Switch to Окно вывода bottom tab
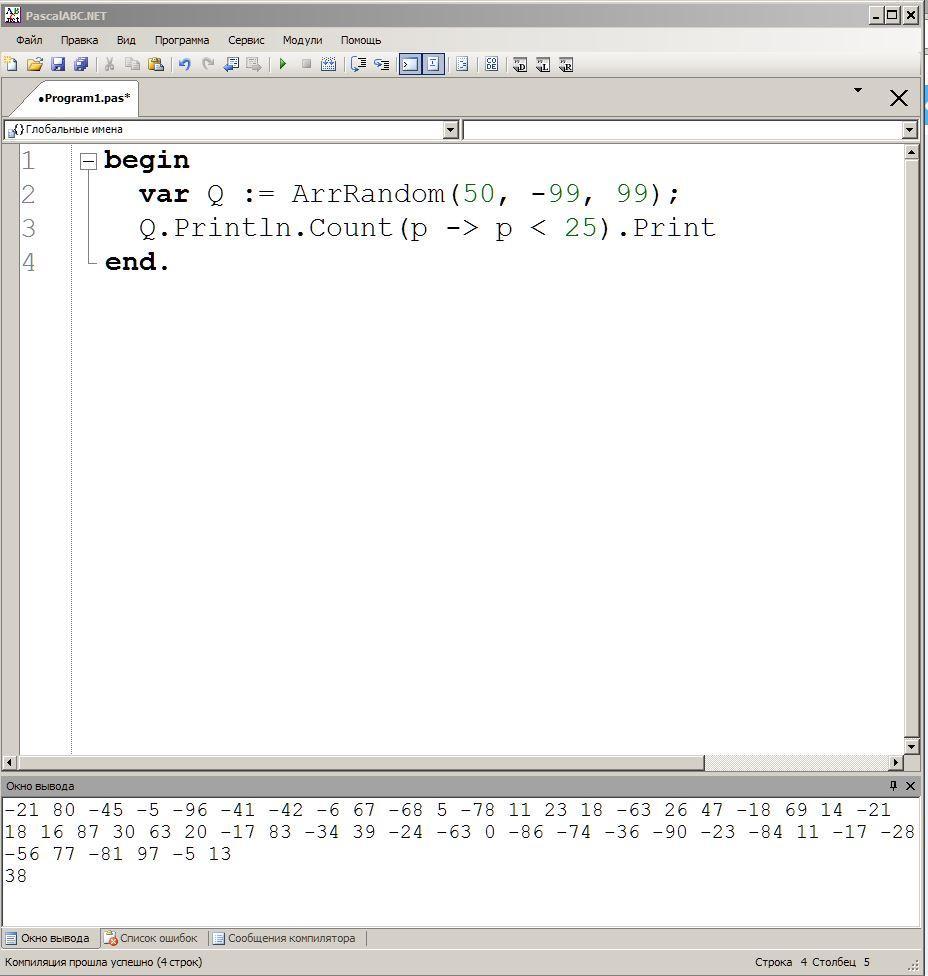 click(49, 938)
